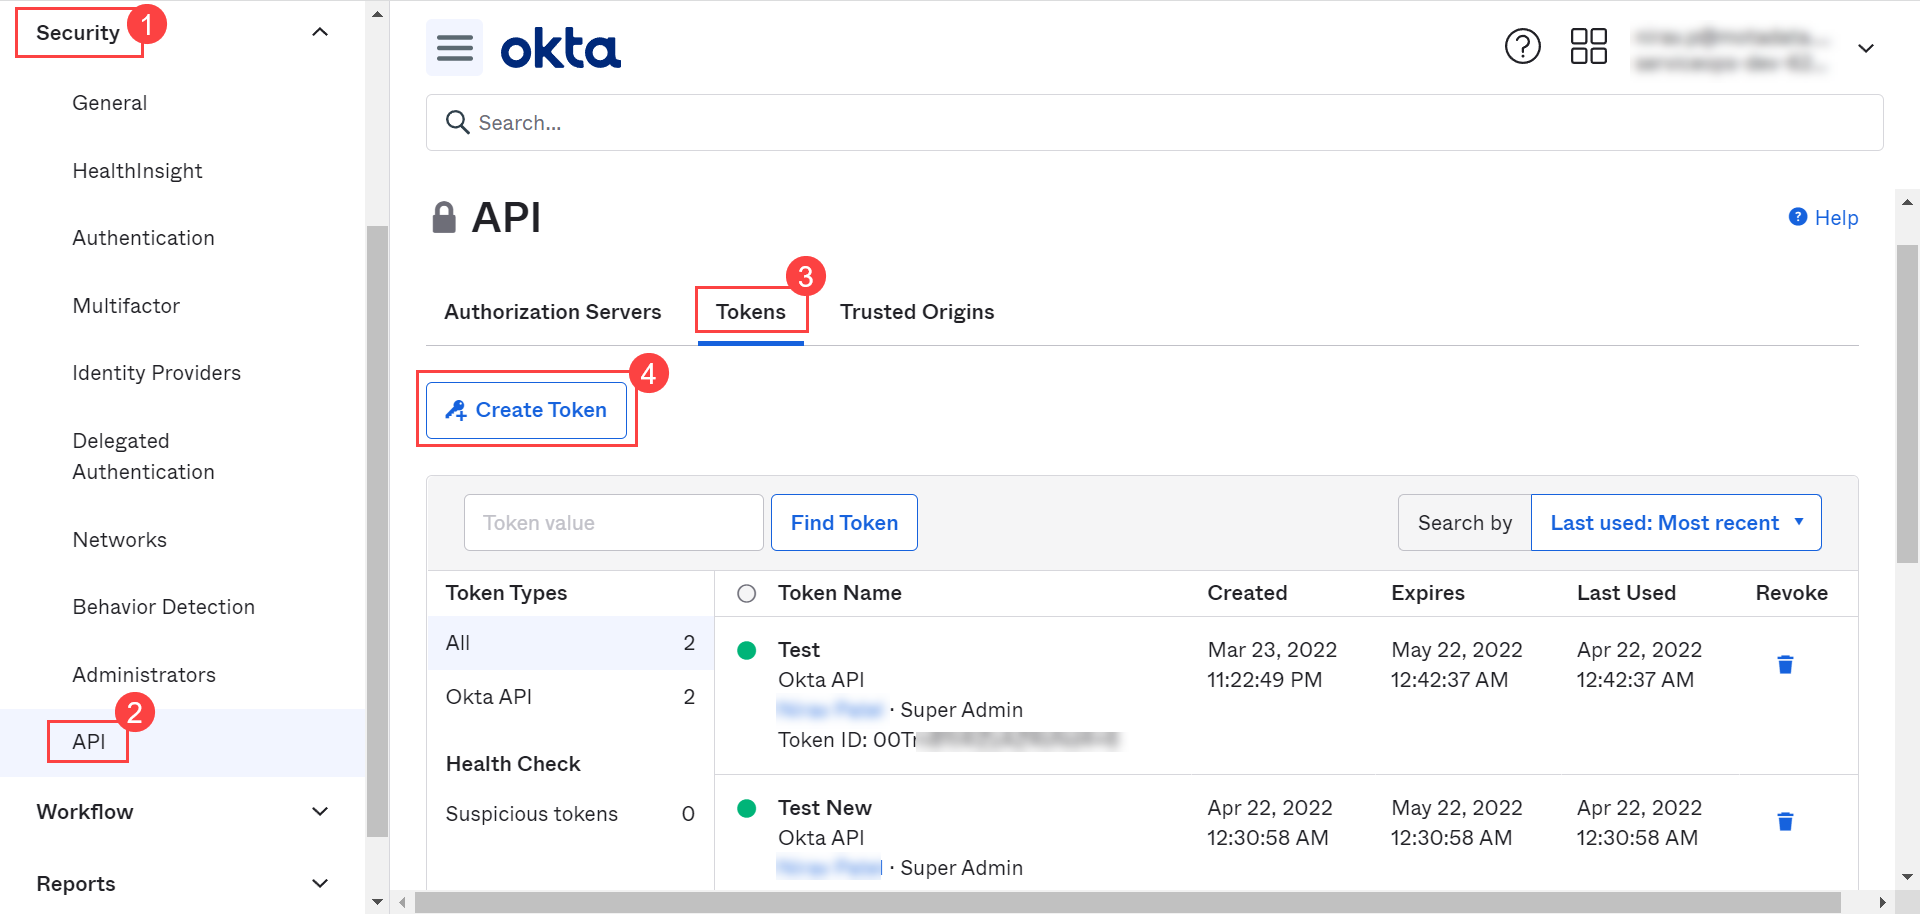Filter by Suspicious tokens
Viewport: 1920px width, 914px height.
[x=570, y=814]
